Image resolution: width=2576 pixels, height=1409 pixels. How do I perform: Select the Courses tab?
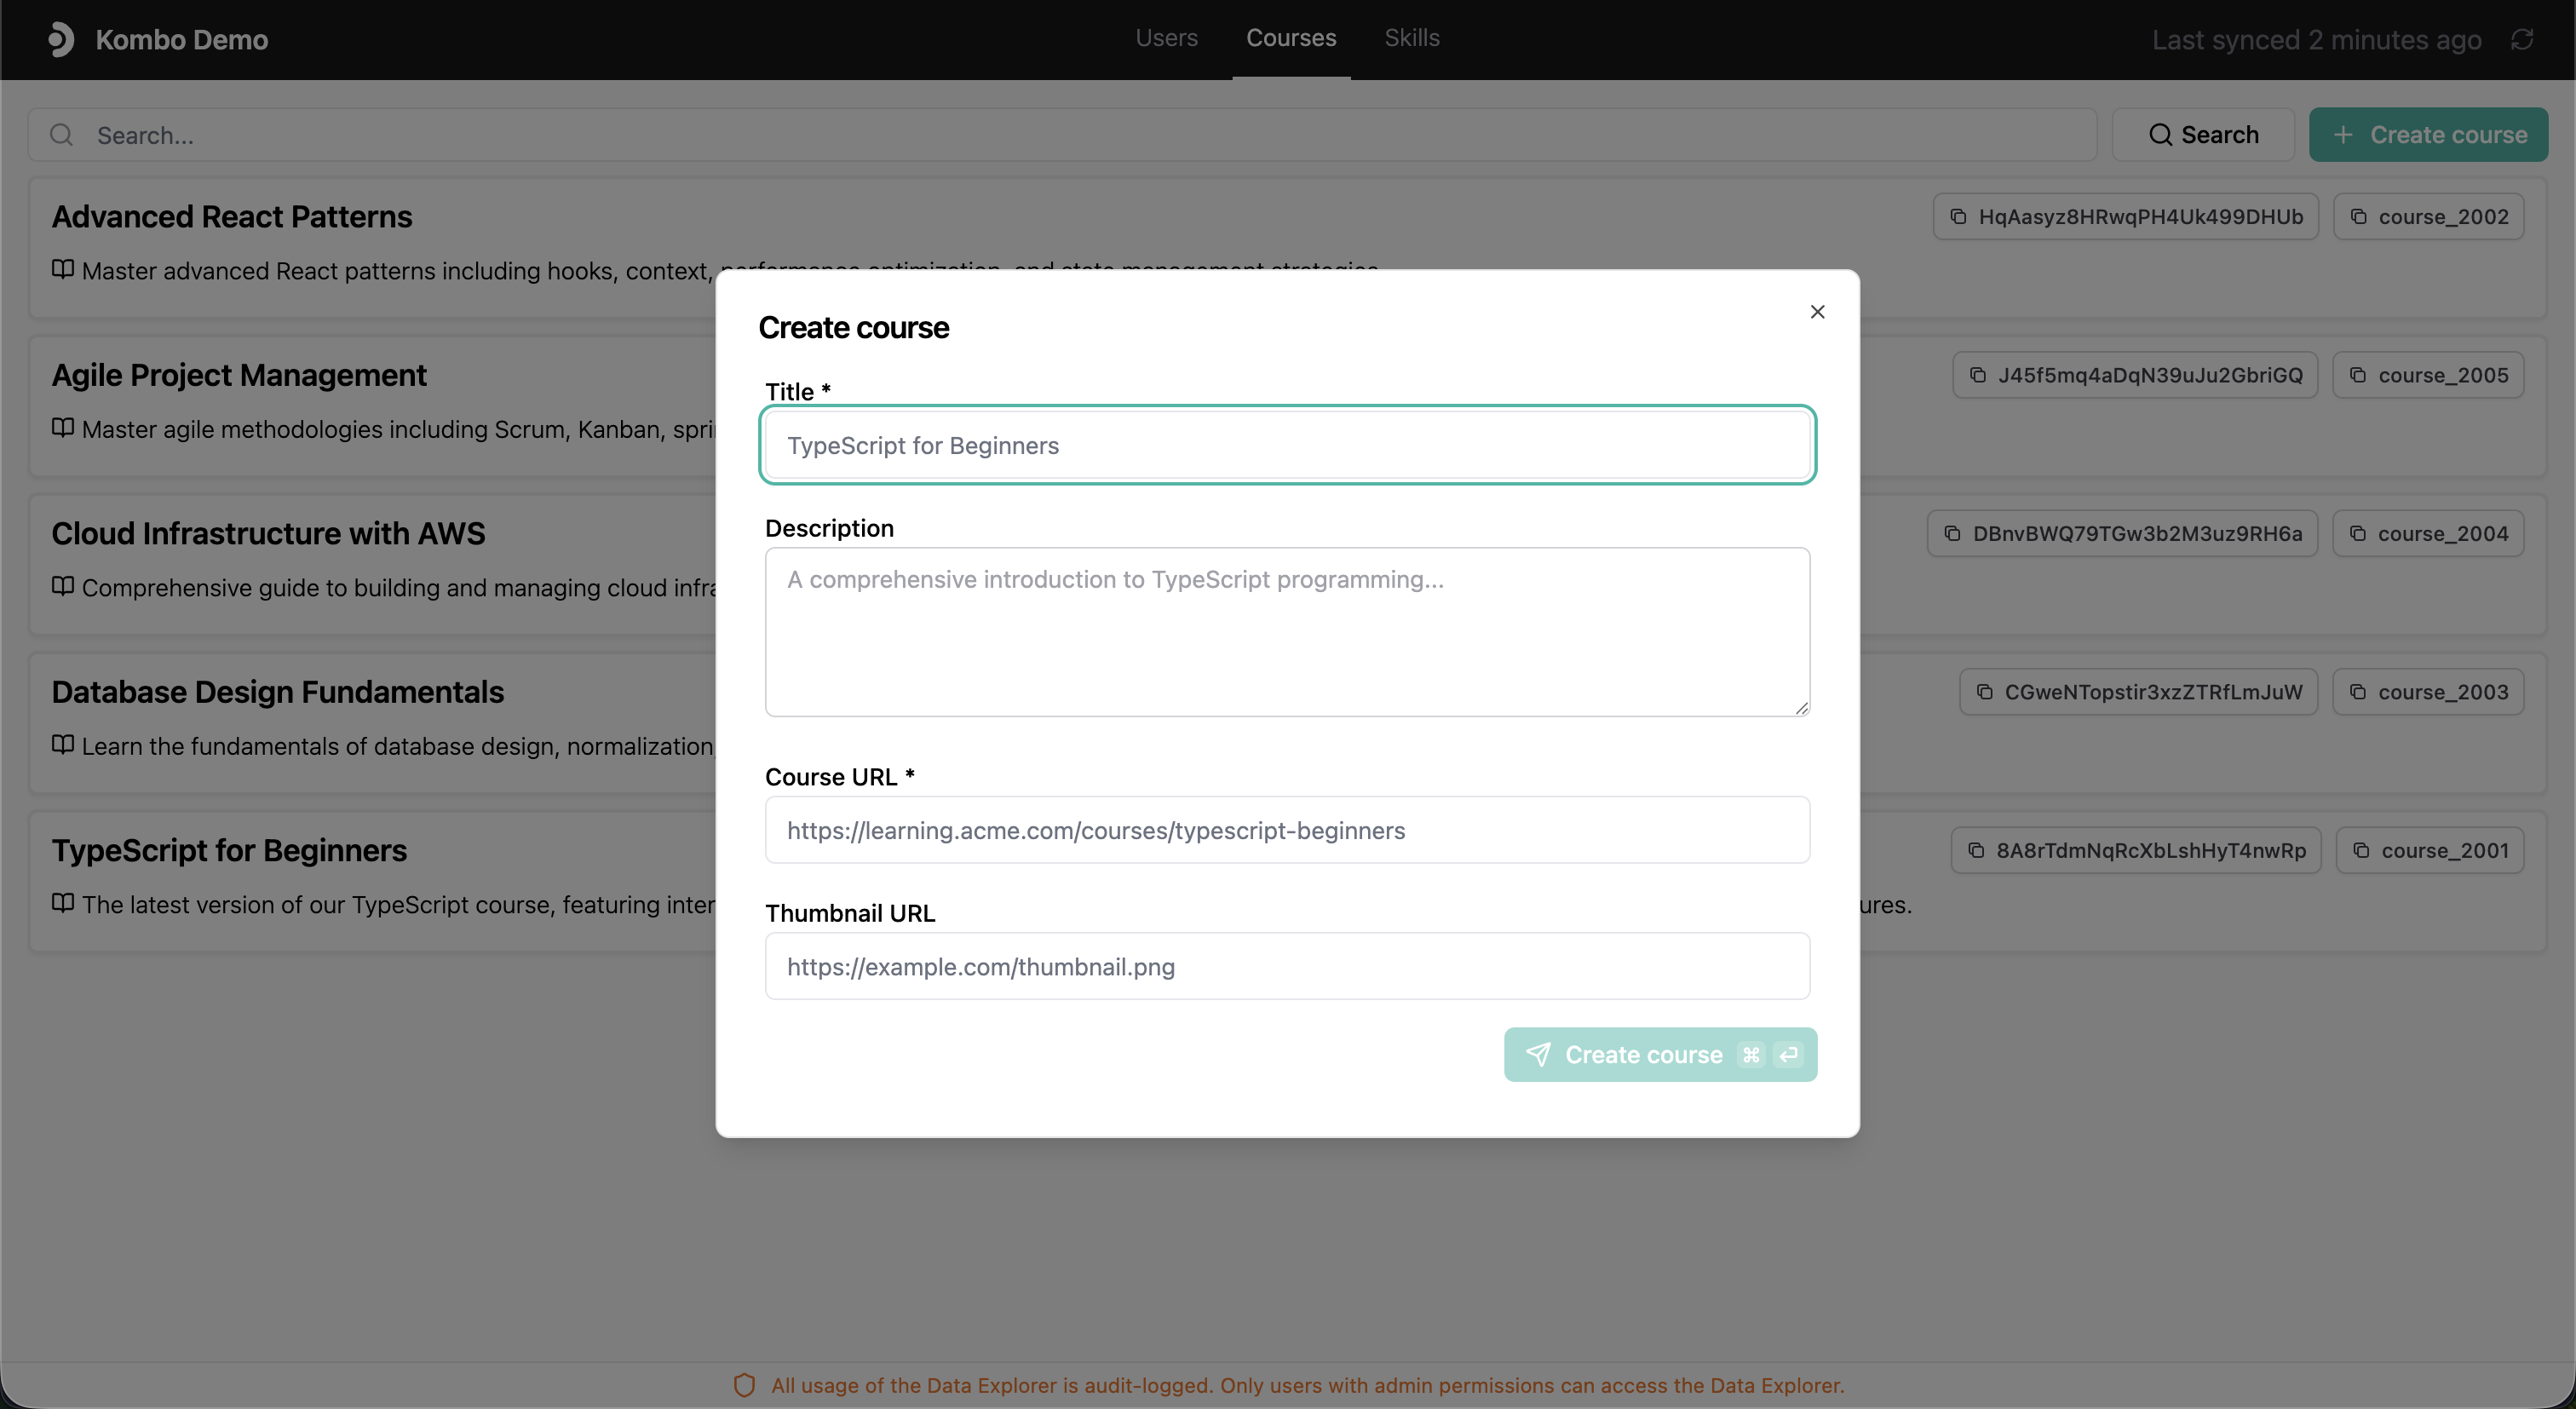pos(1290,38)
